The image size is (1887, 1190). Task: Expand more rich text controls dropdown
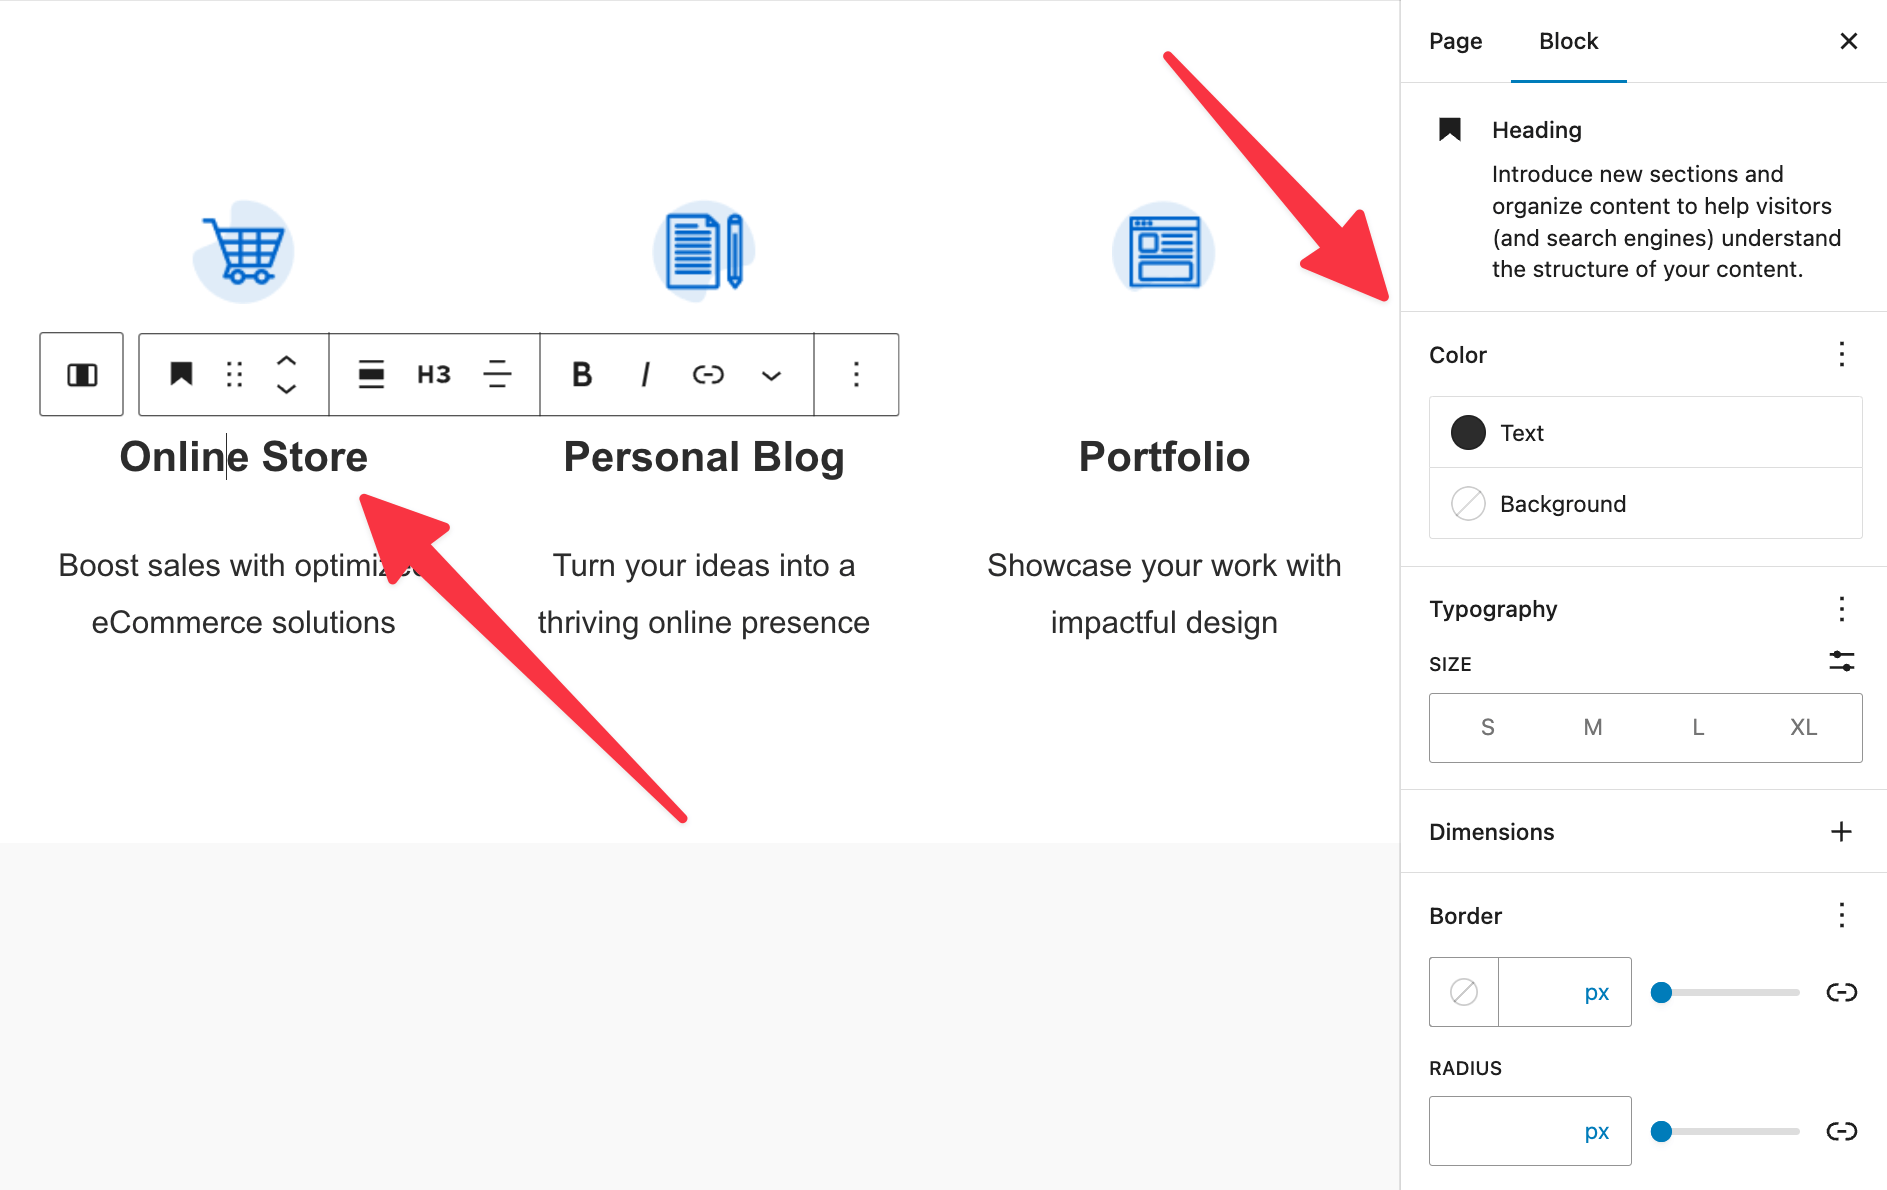[x=771, y=376]
